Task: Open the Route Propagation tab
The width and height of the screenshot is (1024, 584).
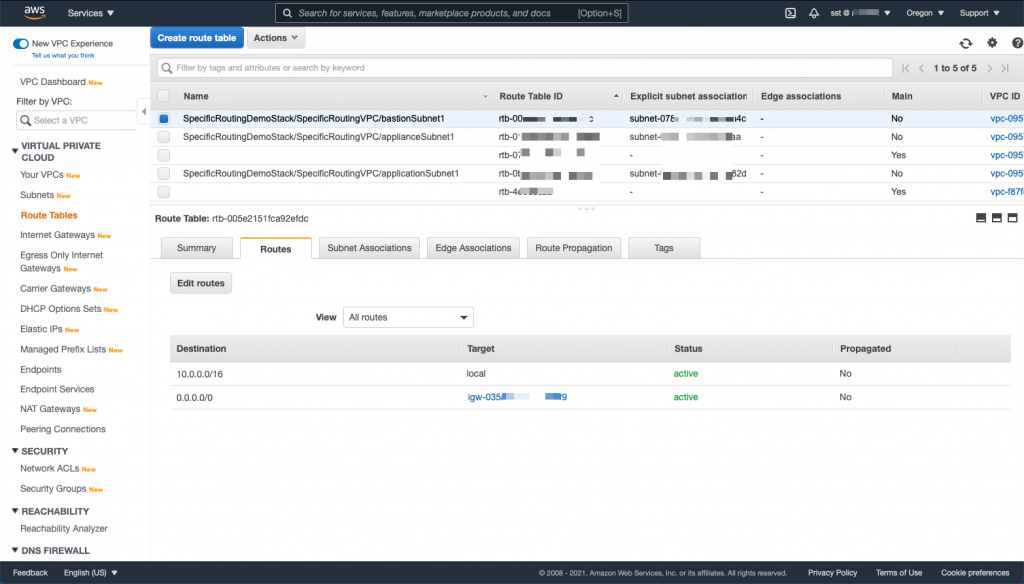Action: pyautogui.click(x=573, y=247)
